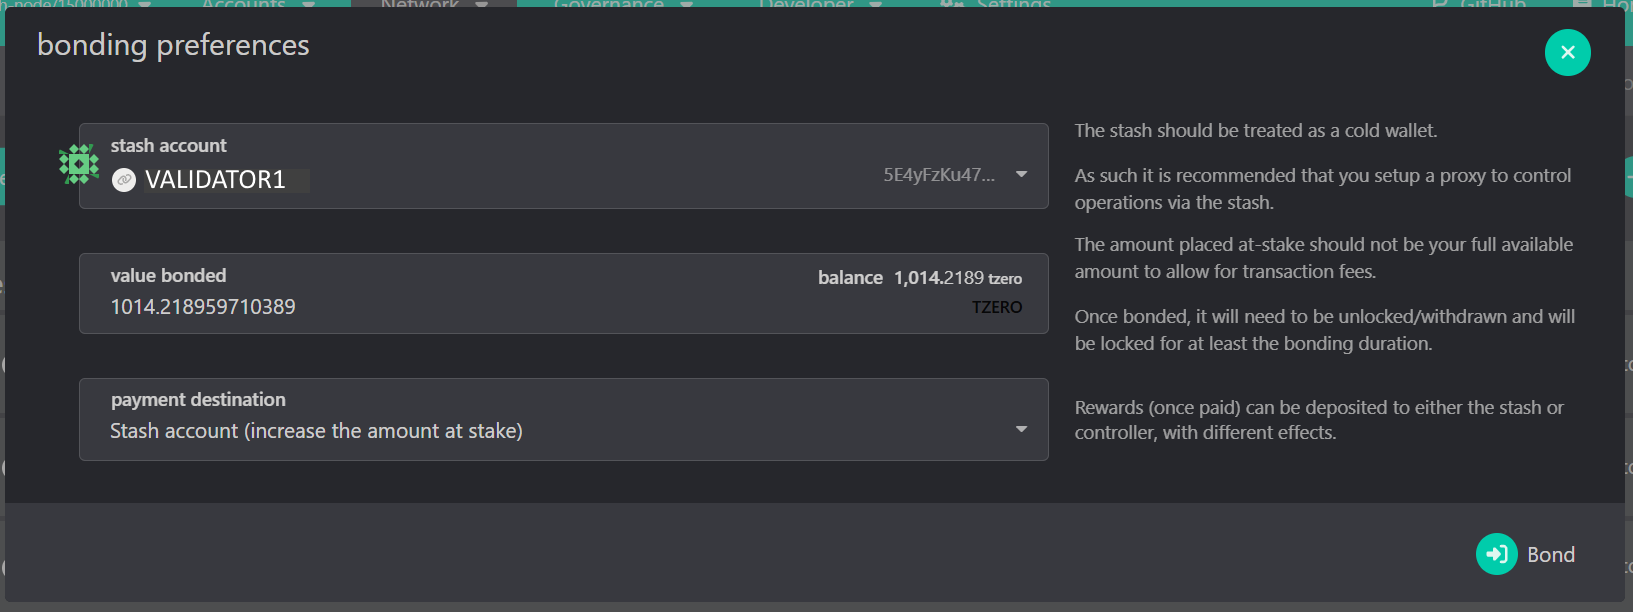Click the Bond button label

click(1550, 555)
